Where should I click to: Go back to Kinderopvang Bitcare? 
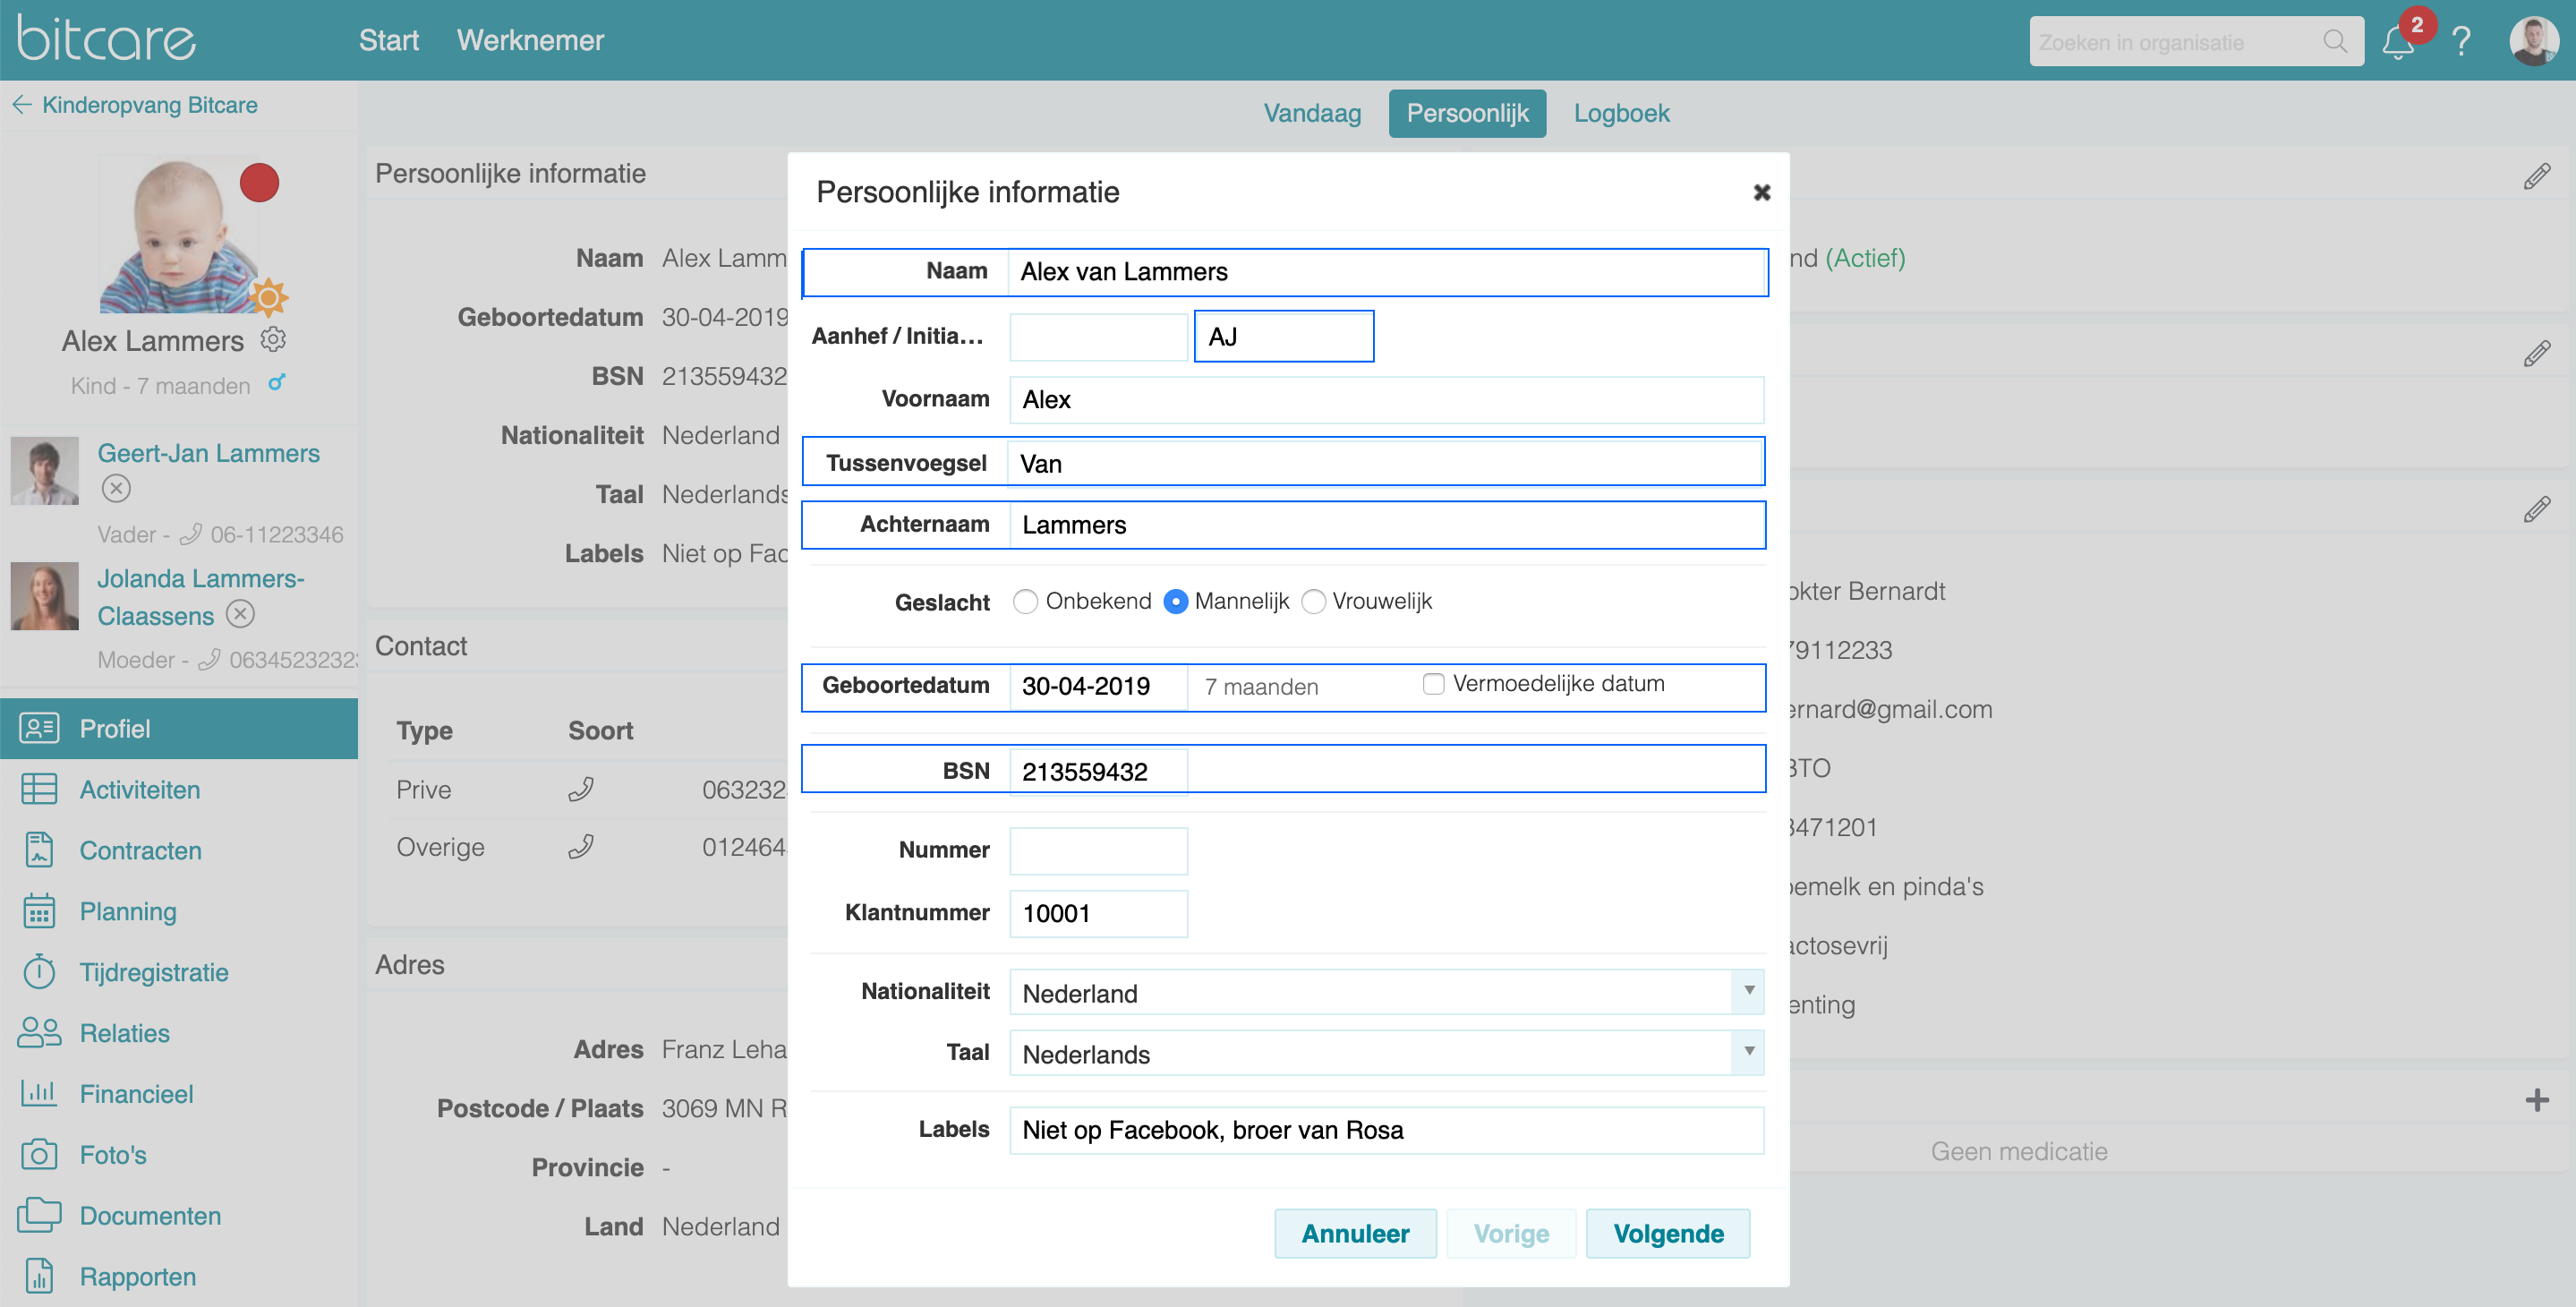click(135, 105)
